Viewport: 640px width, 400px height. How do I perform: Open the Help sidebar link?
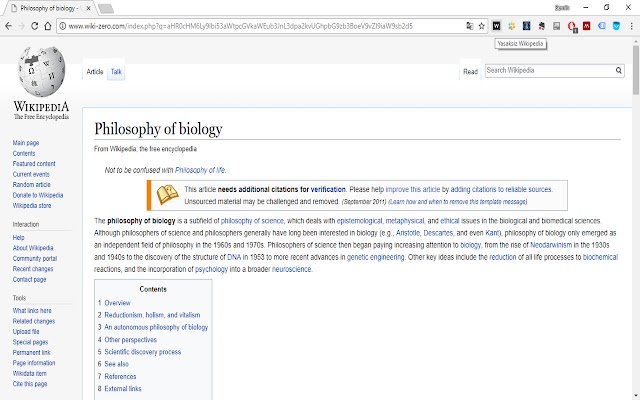(18, 238)
